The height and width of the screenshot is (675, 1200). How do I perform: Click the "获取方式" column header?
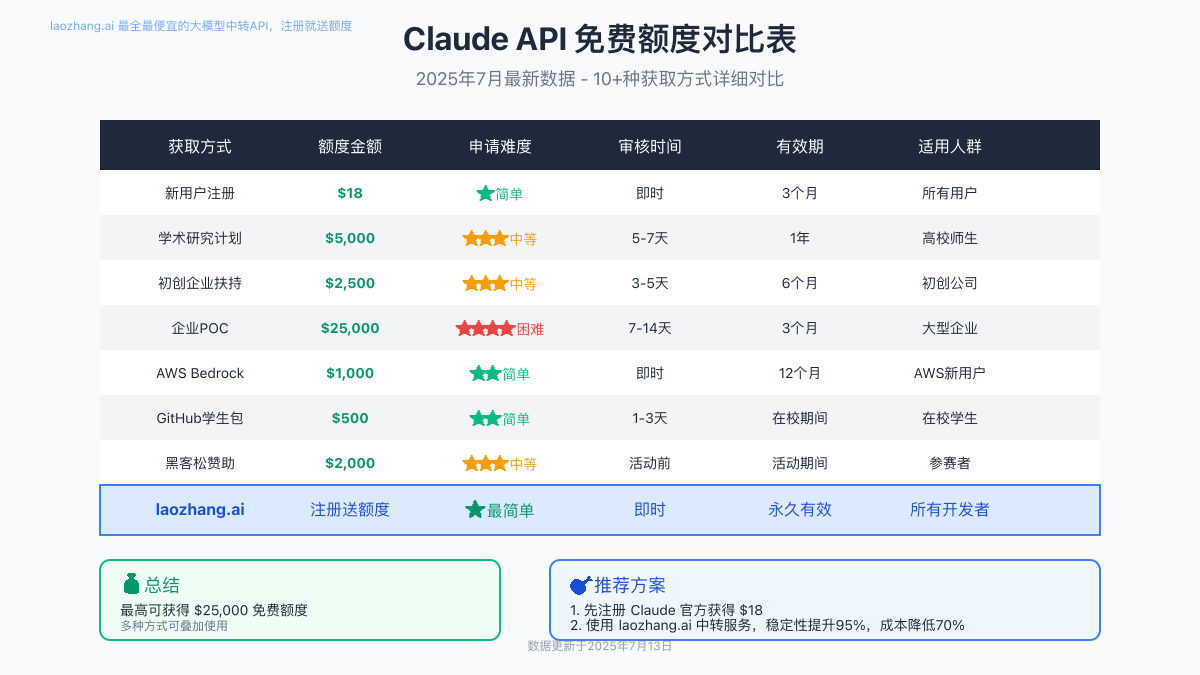(200, 146)
